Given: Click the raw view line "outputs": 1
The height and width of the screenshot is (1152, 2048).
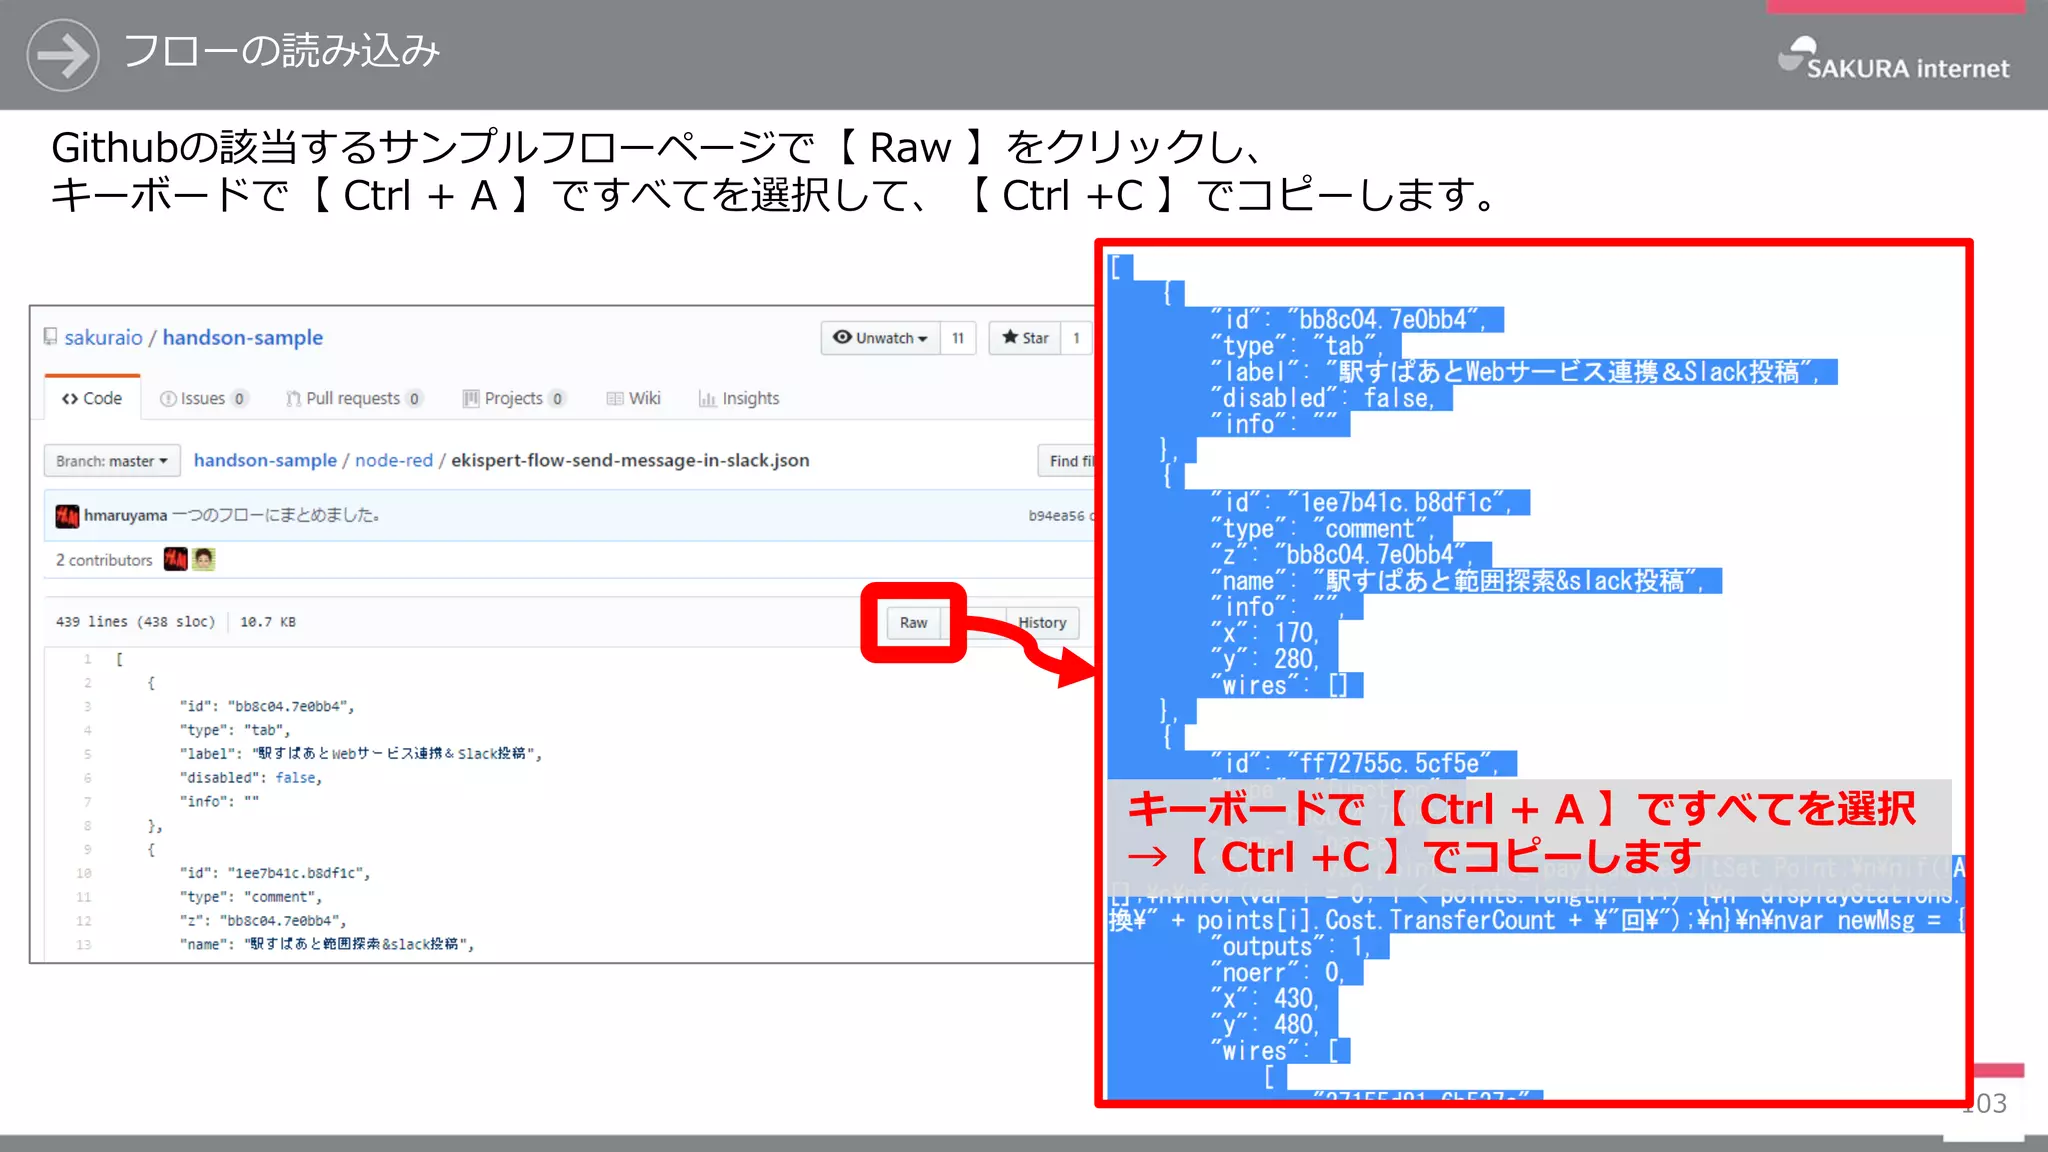Looking at the screenshot, I should coord(1290,947).
